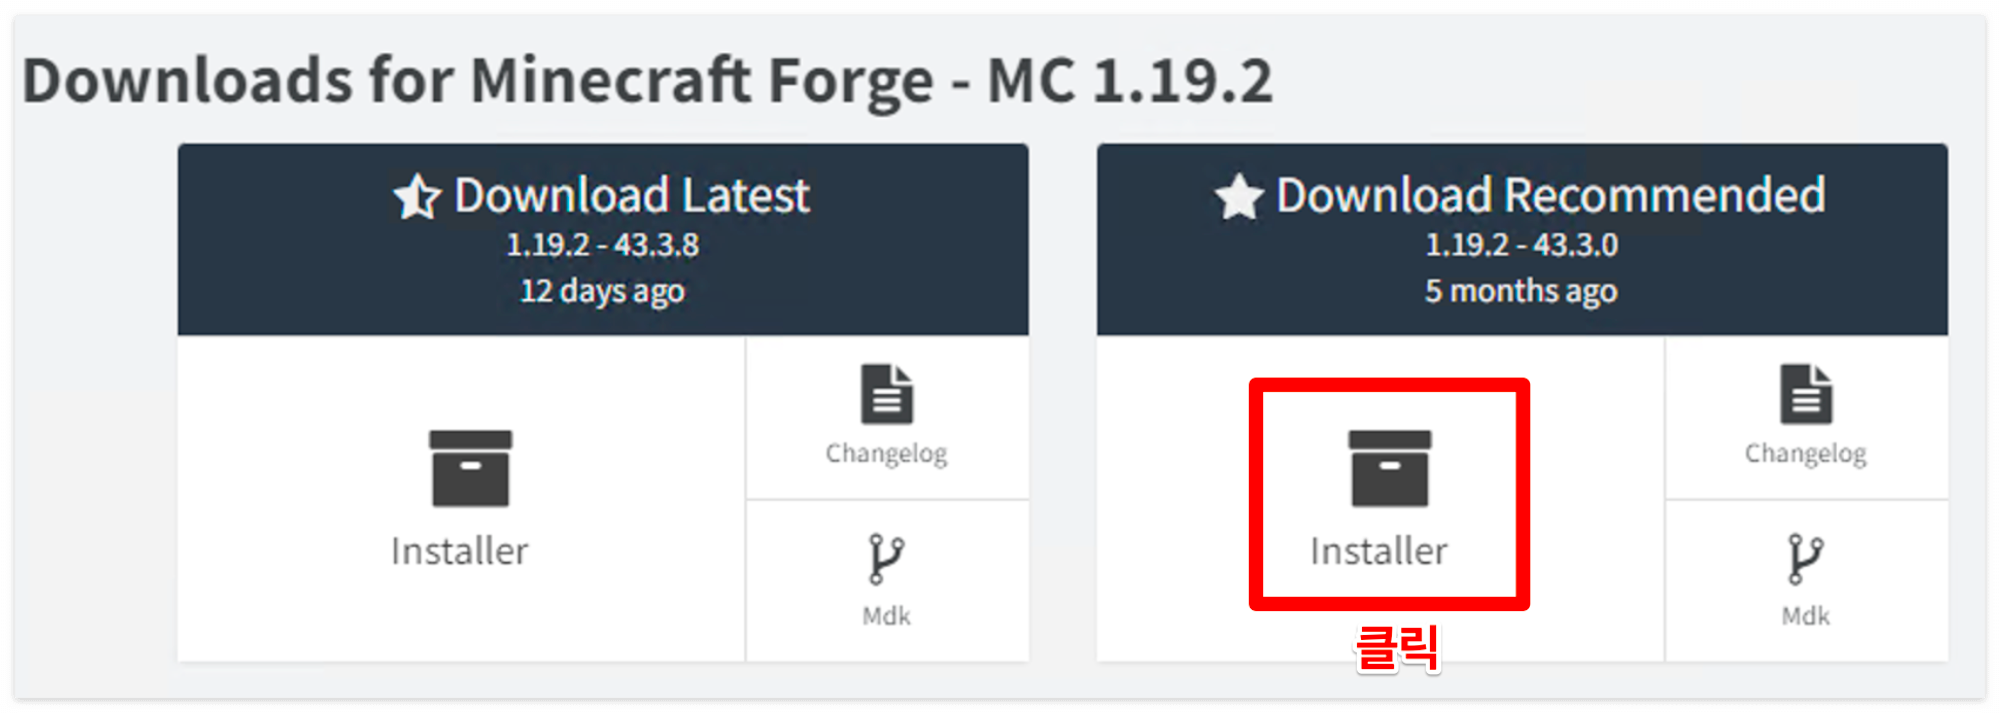Image resolution: width=2000 pixels, height=713 pixels.
Task: Select the Download Recommended header title
Action: coord(1551,195)
